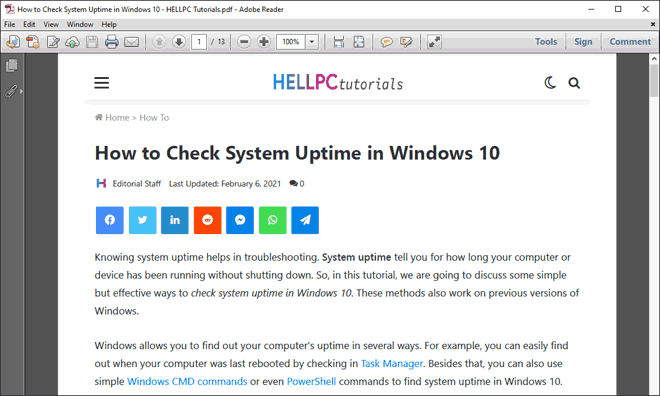The height and width of the screenshot is (396, 660).
Task: Click the edit/sign document toolbar icon
Action: click(53, 42)
